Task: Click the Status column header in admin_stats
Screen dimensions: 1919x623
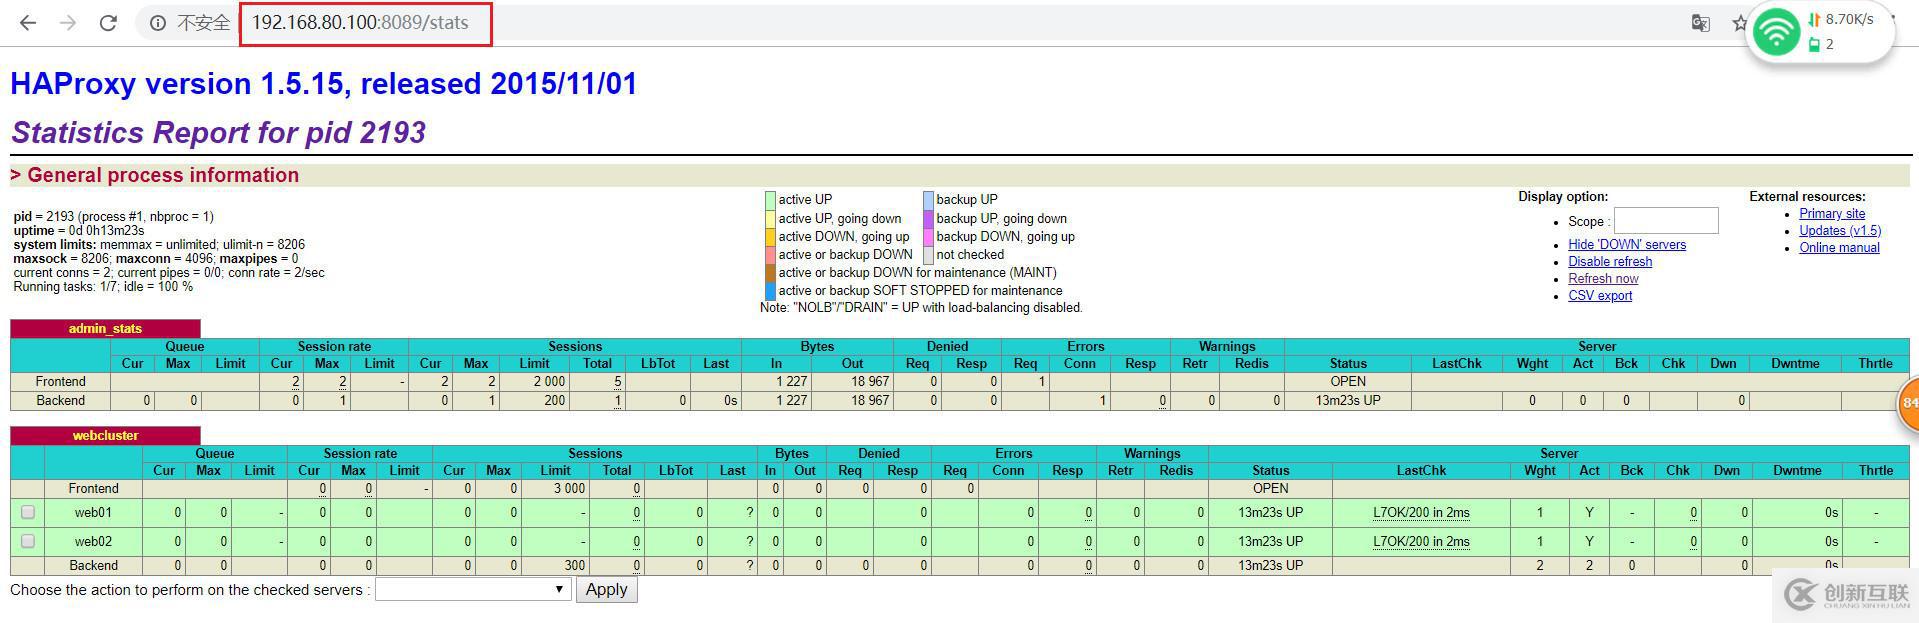Action: 1348,364
